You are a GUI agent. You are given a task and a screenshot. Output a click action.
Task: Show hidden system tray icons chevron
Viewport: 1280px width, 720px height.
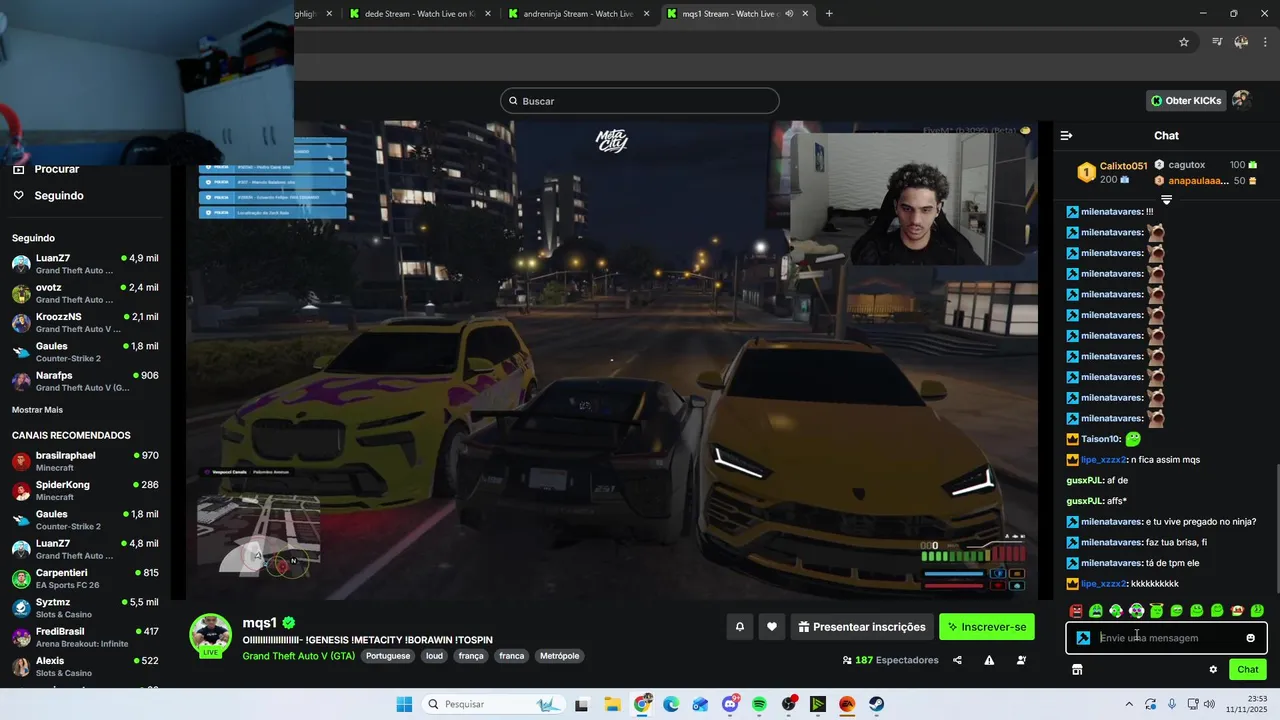(x=1129, y=705)
